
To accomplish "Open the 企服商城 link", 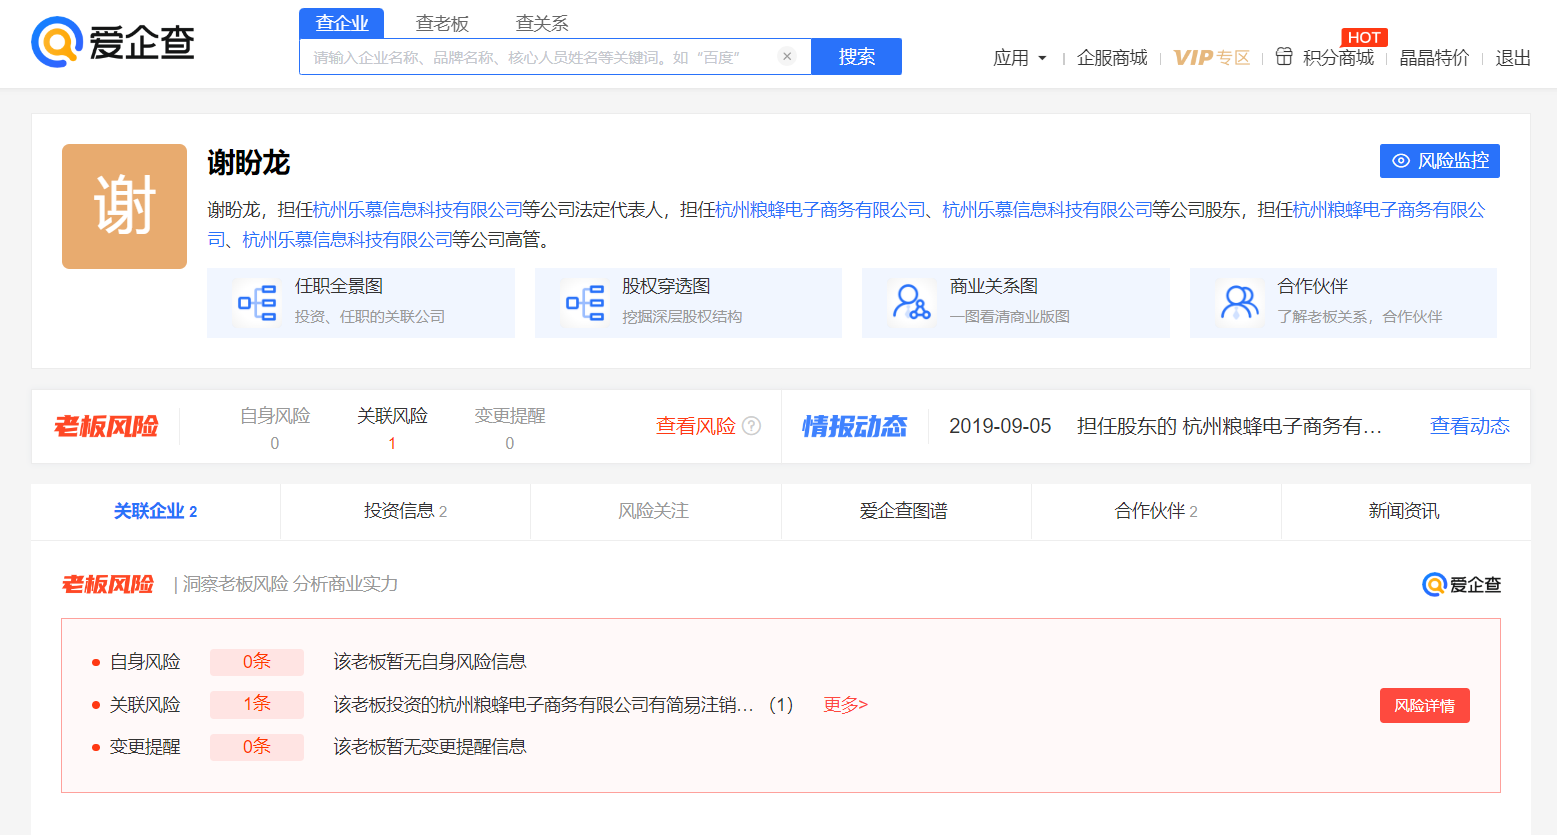I will (1112, 58).
